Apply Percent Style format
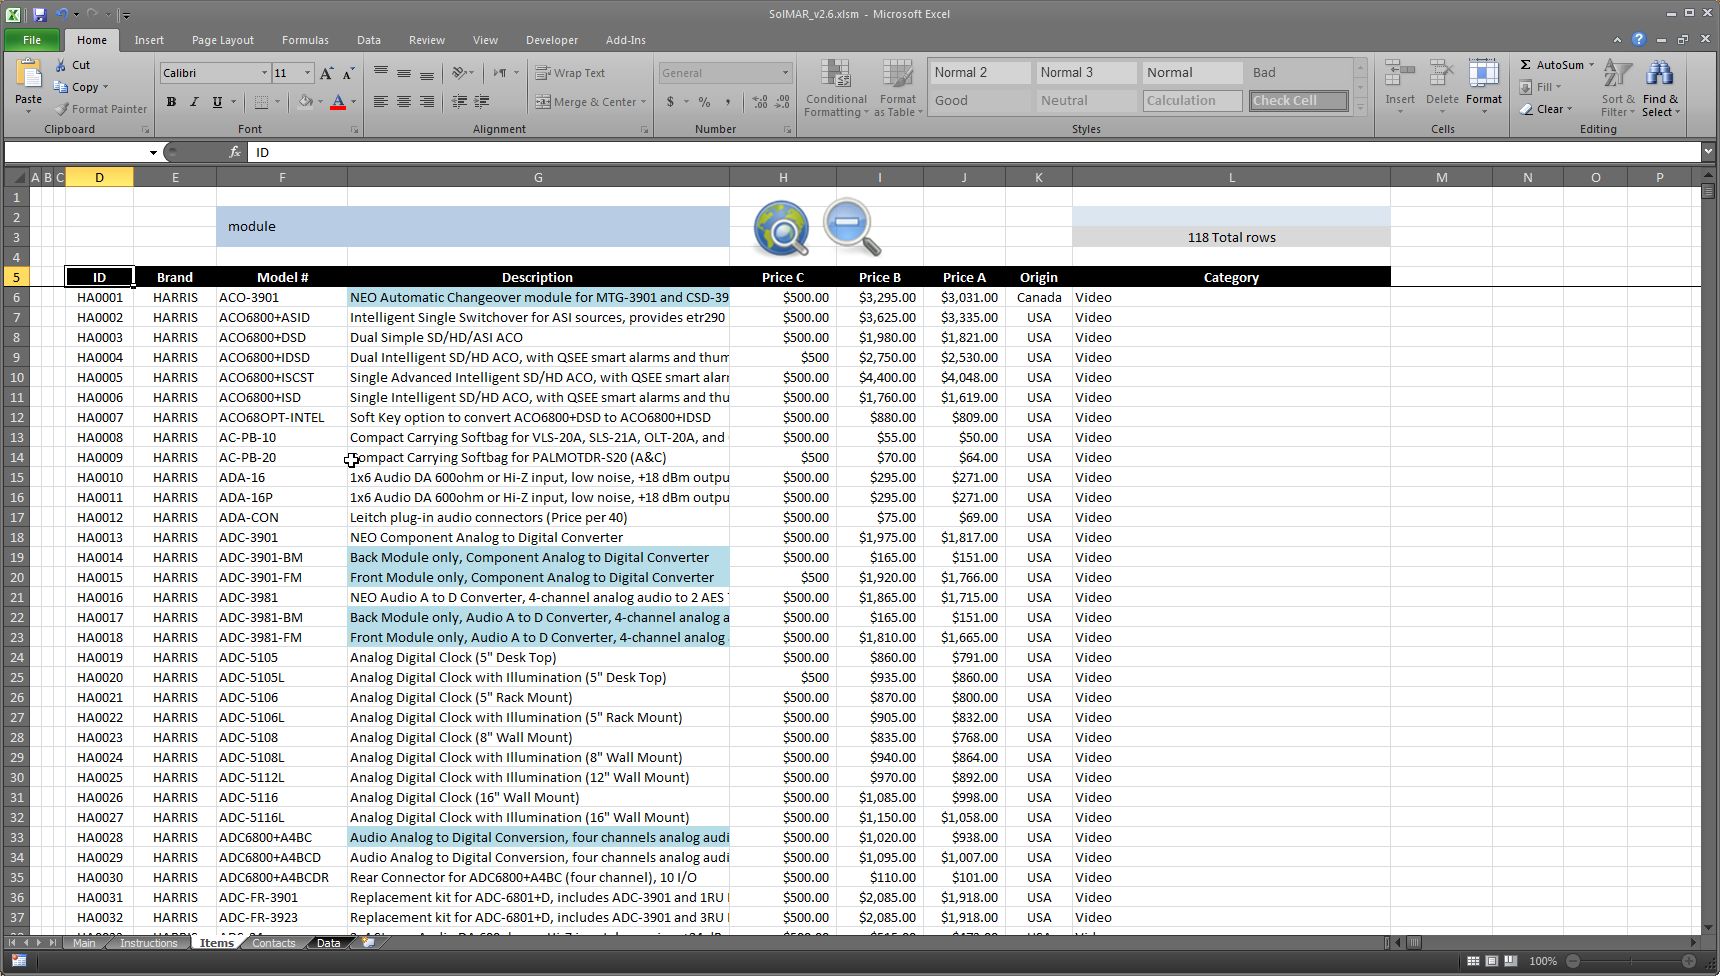1720x976 pixels. point(705,101)
